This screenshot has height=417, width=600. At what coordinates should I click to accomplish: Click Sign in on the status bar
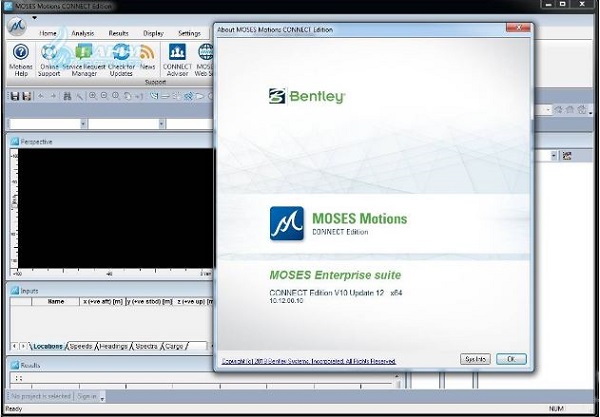86,396
